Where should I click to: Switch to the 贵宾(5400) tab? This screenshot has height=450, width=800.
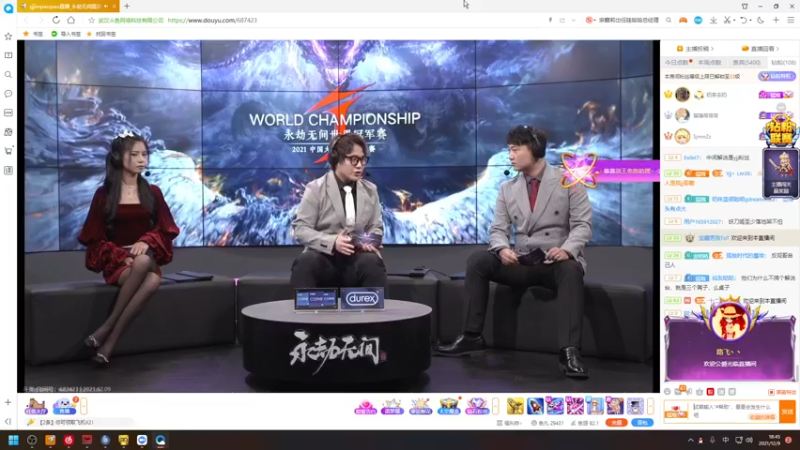click(x=746, y=62)
